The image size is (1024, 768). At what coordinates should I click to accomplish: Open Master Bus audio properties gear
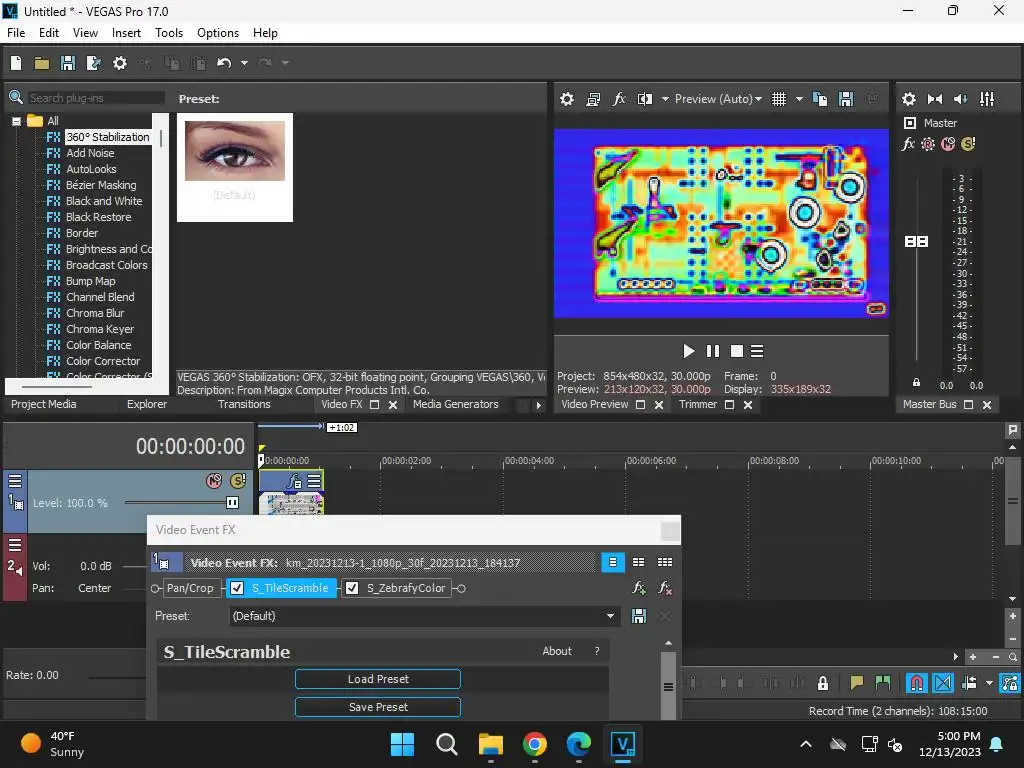click(x=908, y=99)
